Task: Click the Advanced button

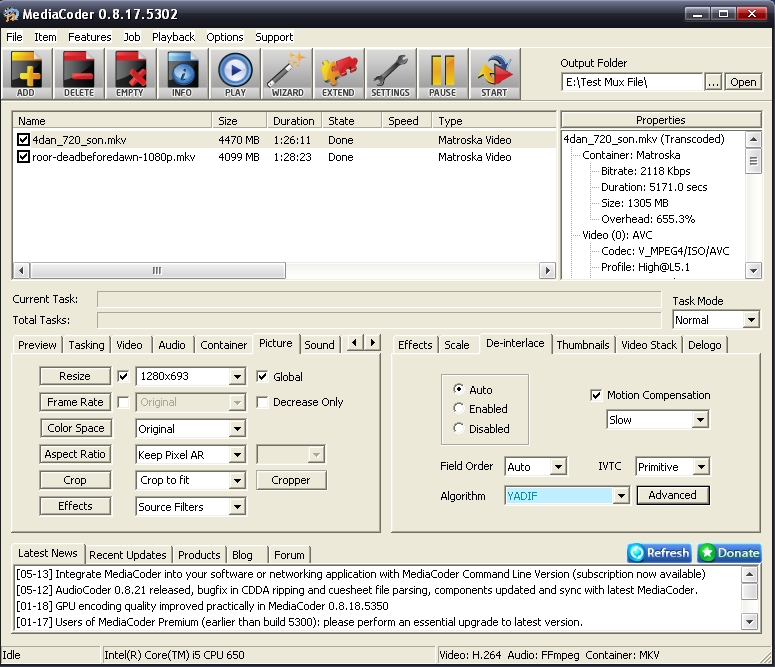Action: pyautogui.click(x=672, y=495)
